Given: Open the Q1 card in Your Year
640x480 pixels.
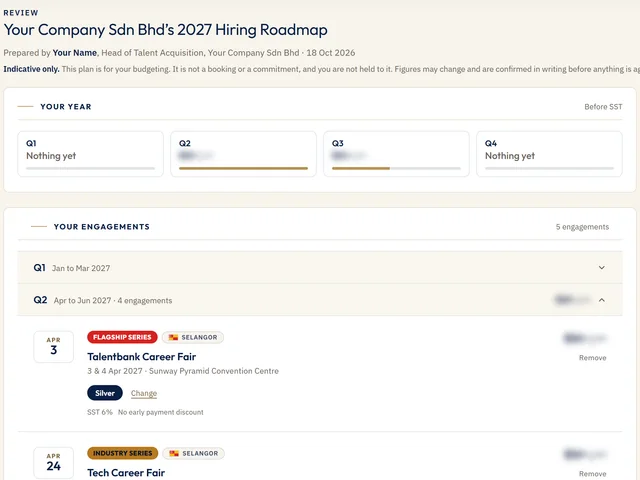Looking at the screenshot, I should click(90, 154).
